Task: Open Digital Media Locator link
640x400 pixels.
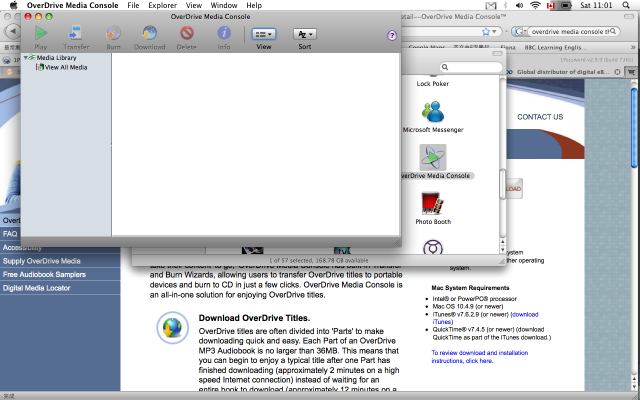Action: [x=36, y=288]
